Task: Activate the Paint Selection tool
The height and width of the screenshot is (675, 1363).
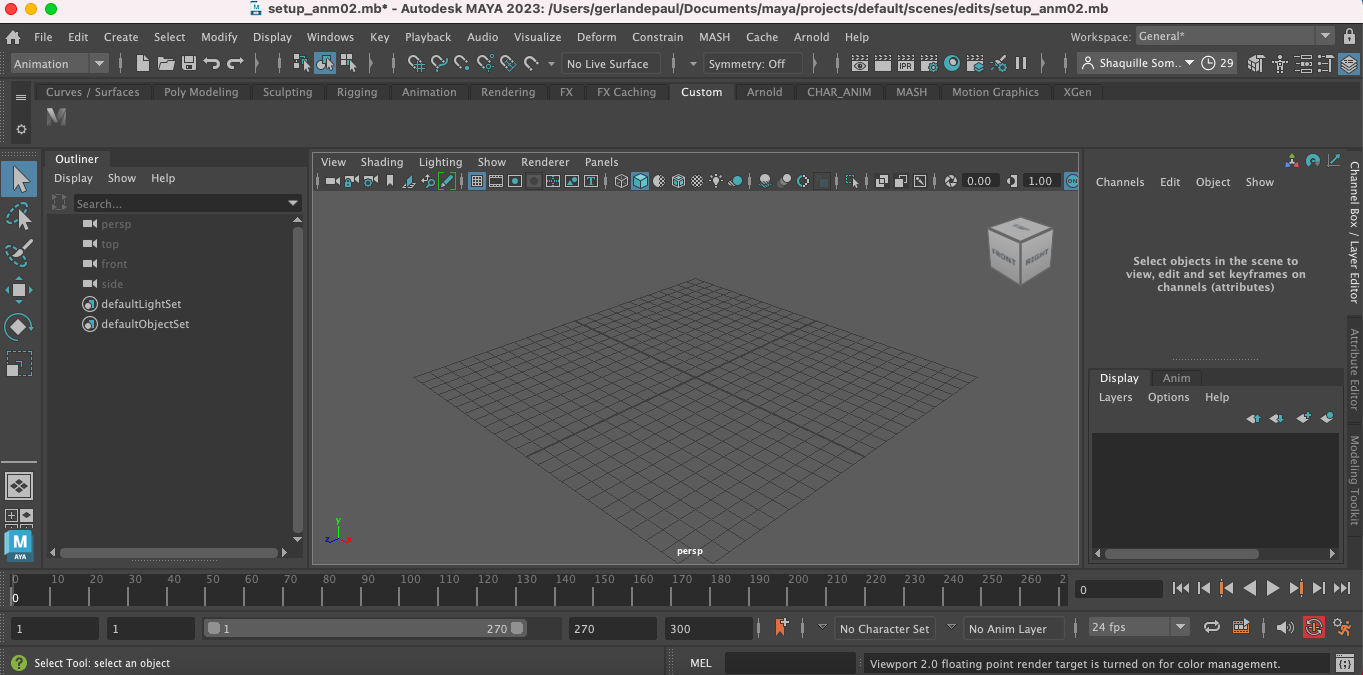Action: coord(19,254)
